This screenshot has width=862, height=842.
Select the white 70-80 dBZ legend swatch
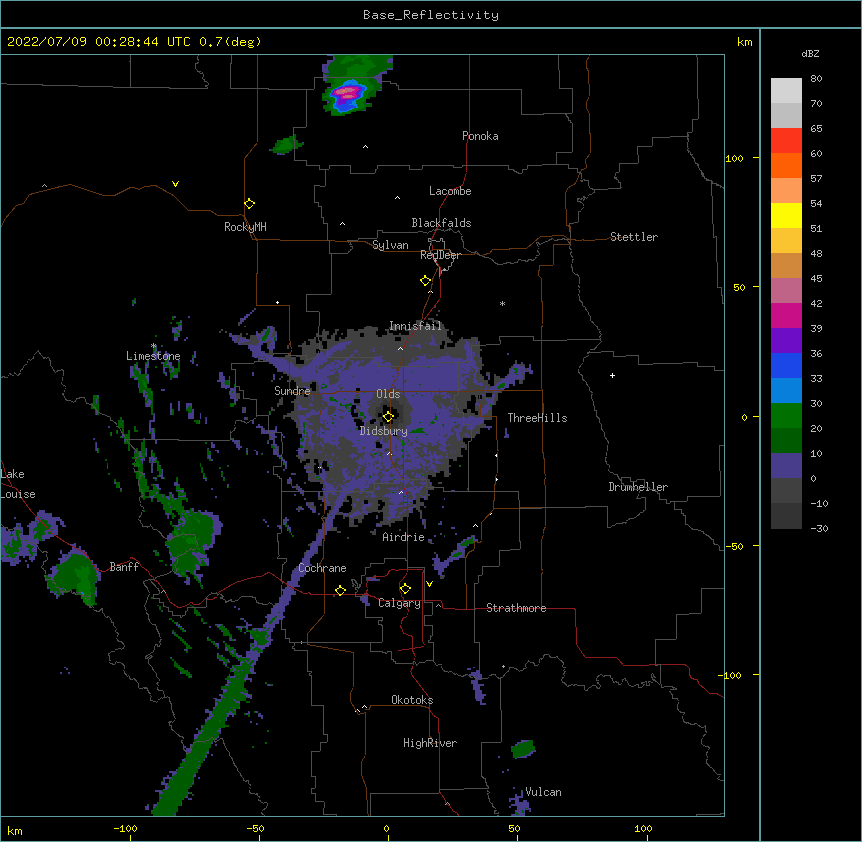tap(786, 91)
